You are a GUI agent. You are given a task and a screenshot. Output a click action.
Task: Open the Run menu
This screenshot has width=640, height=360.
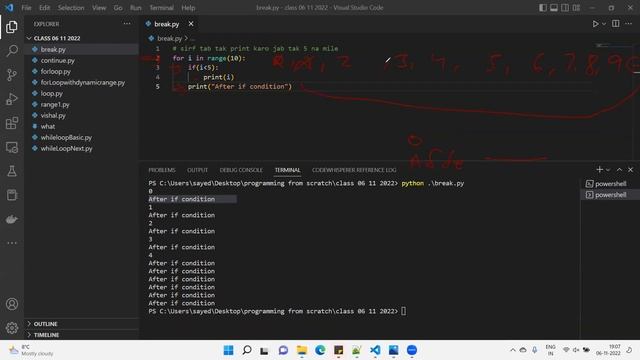click(136, 8)
